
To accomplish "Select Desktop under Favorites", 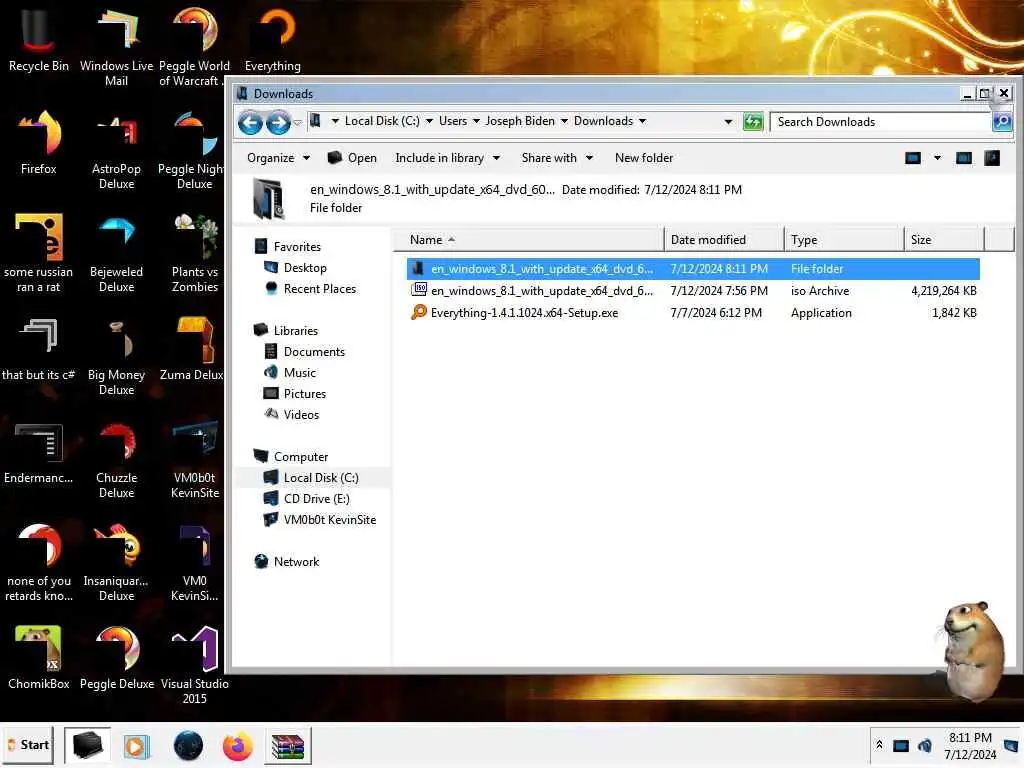I will click(x=295, y=268).
